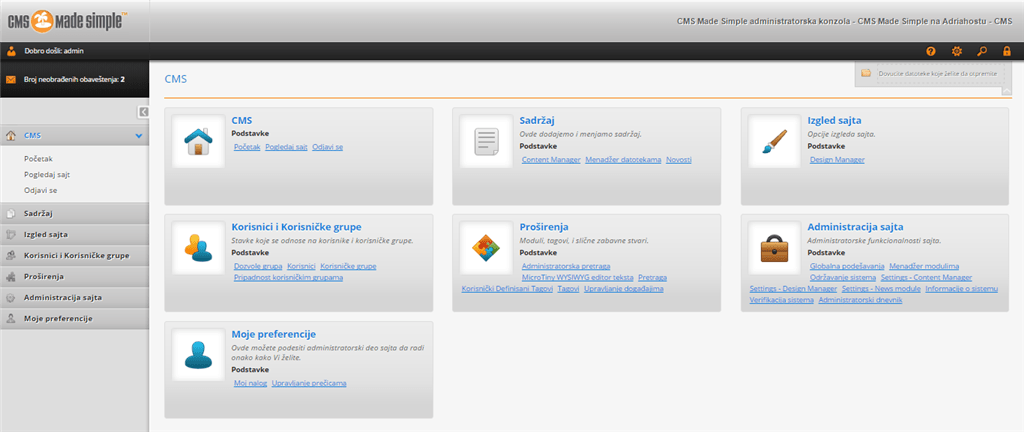This screenshot has height=432, width=1024.
Task: Click the padlock logout icon
Action: (1006, 51)
